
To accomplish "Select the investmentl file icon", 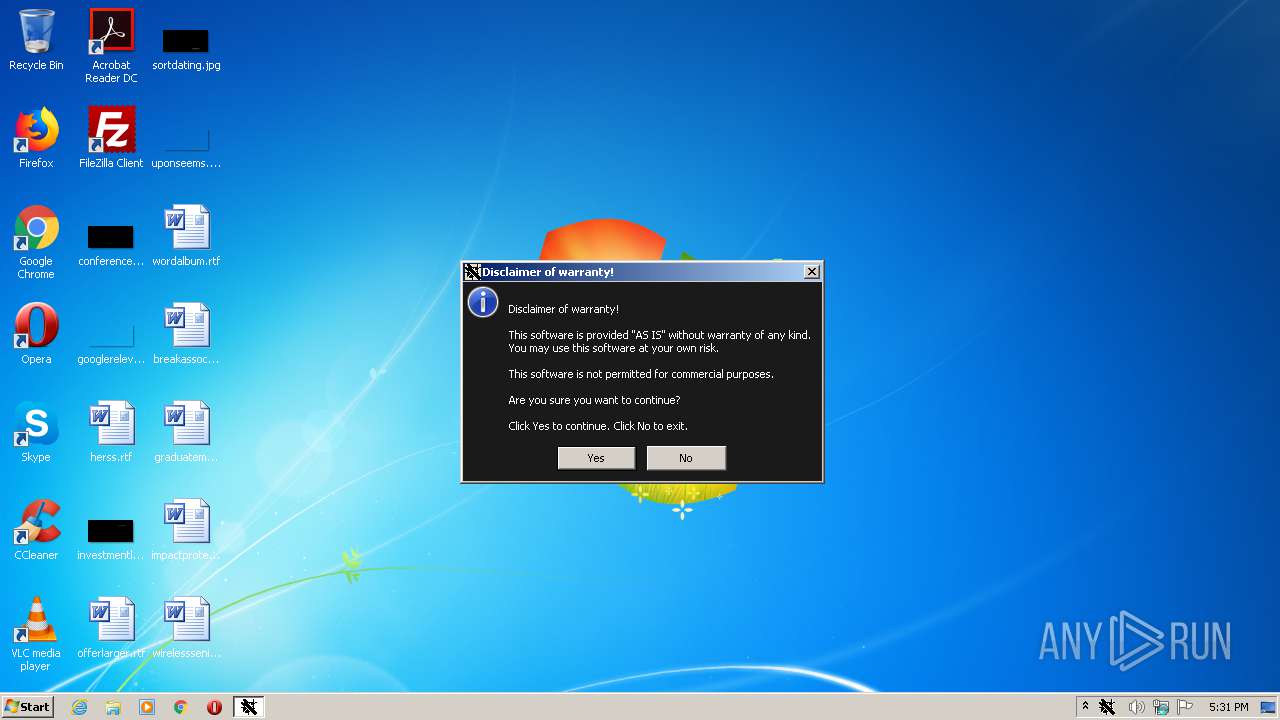I will pyautogui.click(x=111, y=537).
